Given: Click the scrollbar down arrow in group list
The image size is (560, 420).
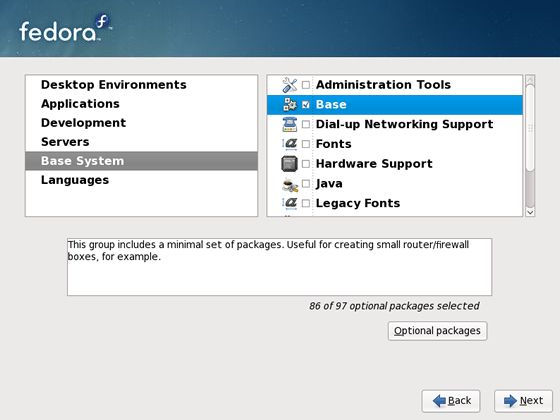Looking at the screenshot, I should tap(530, 212).
